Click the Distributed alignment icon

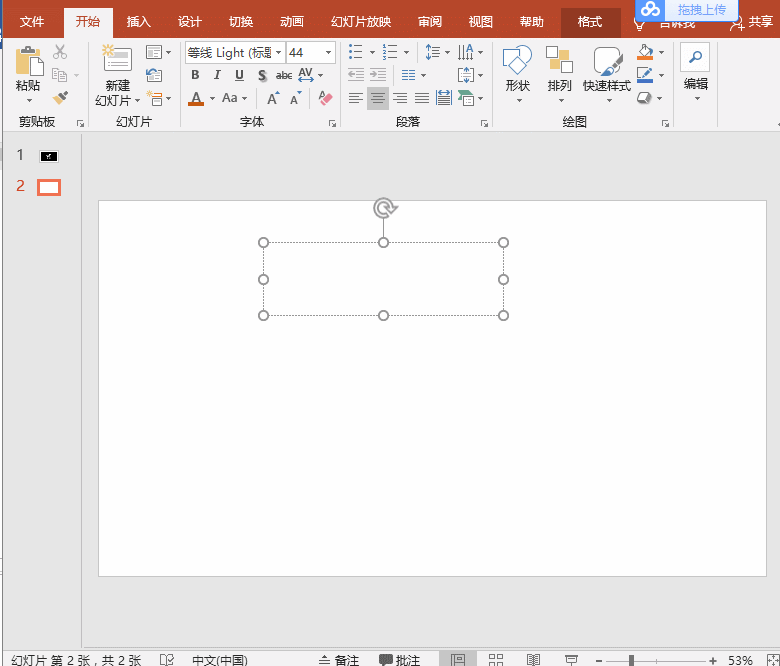444,98
